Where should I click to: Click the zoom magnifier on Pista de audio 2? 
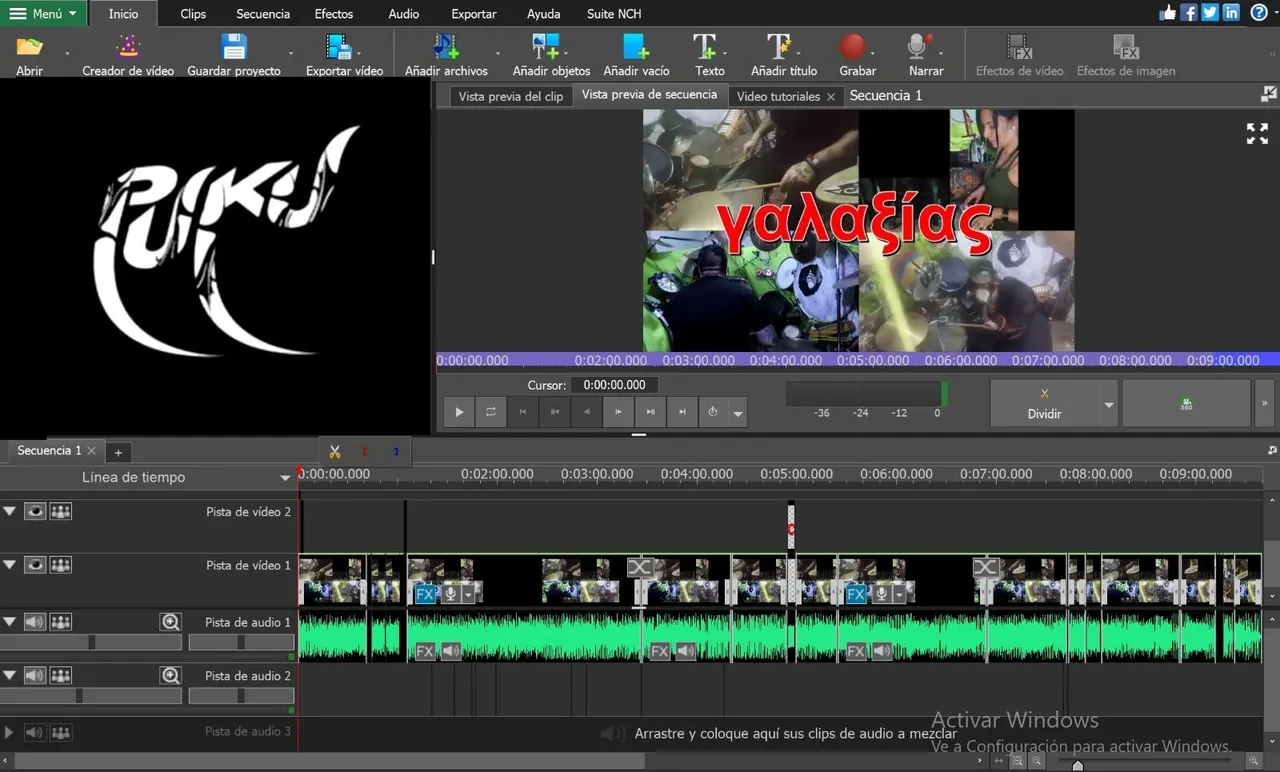(171, 676)
